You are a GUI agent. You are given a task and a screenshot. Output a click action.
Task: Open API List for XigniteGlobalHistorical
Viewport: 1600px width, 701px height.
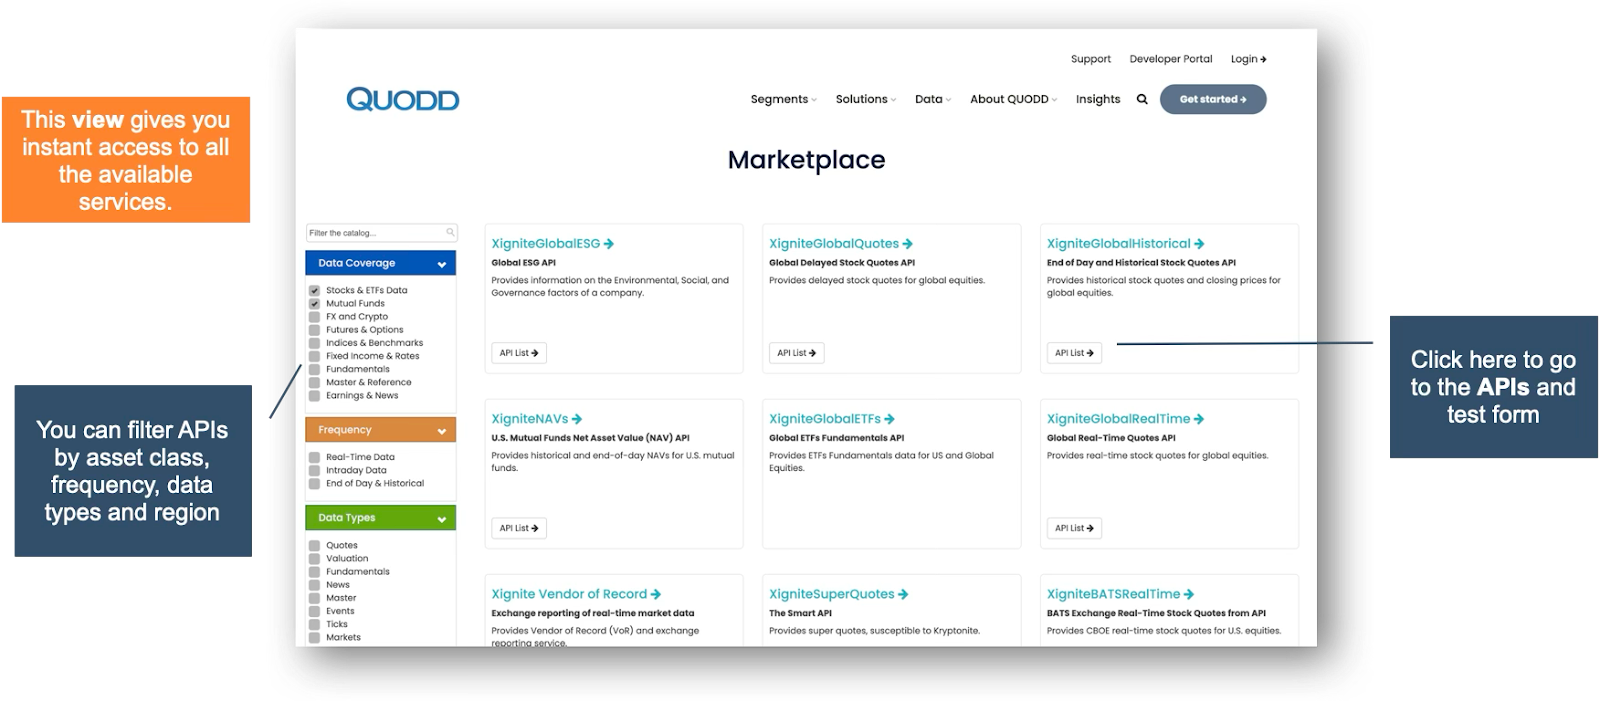1073,353
